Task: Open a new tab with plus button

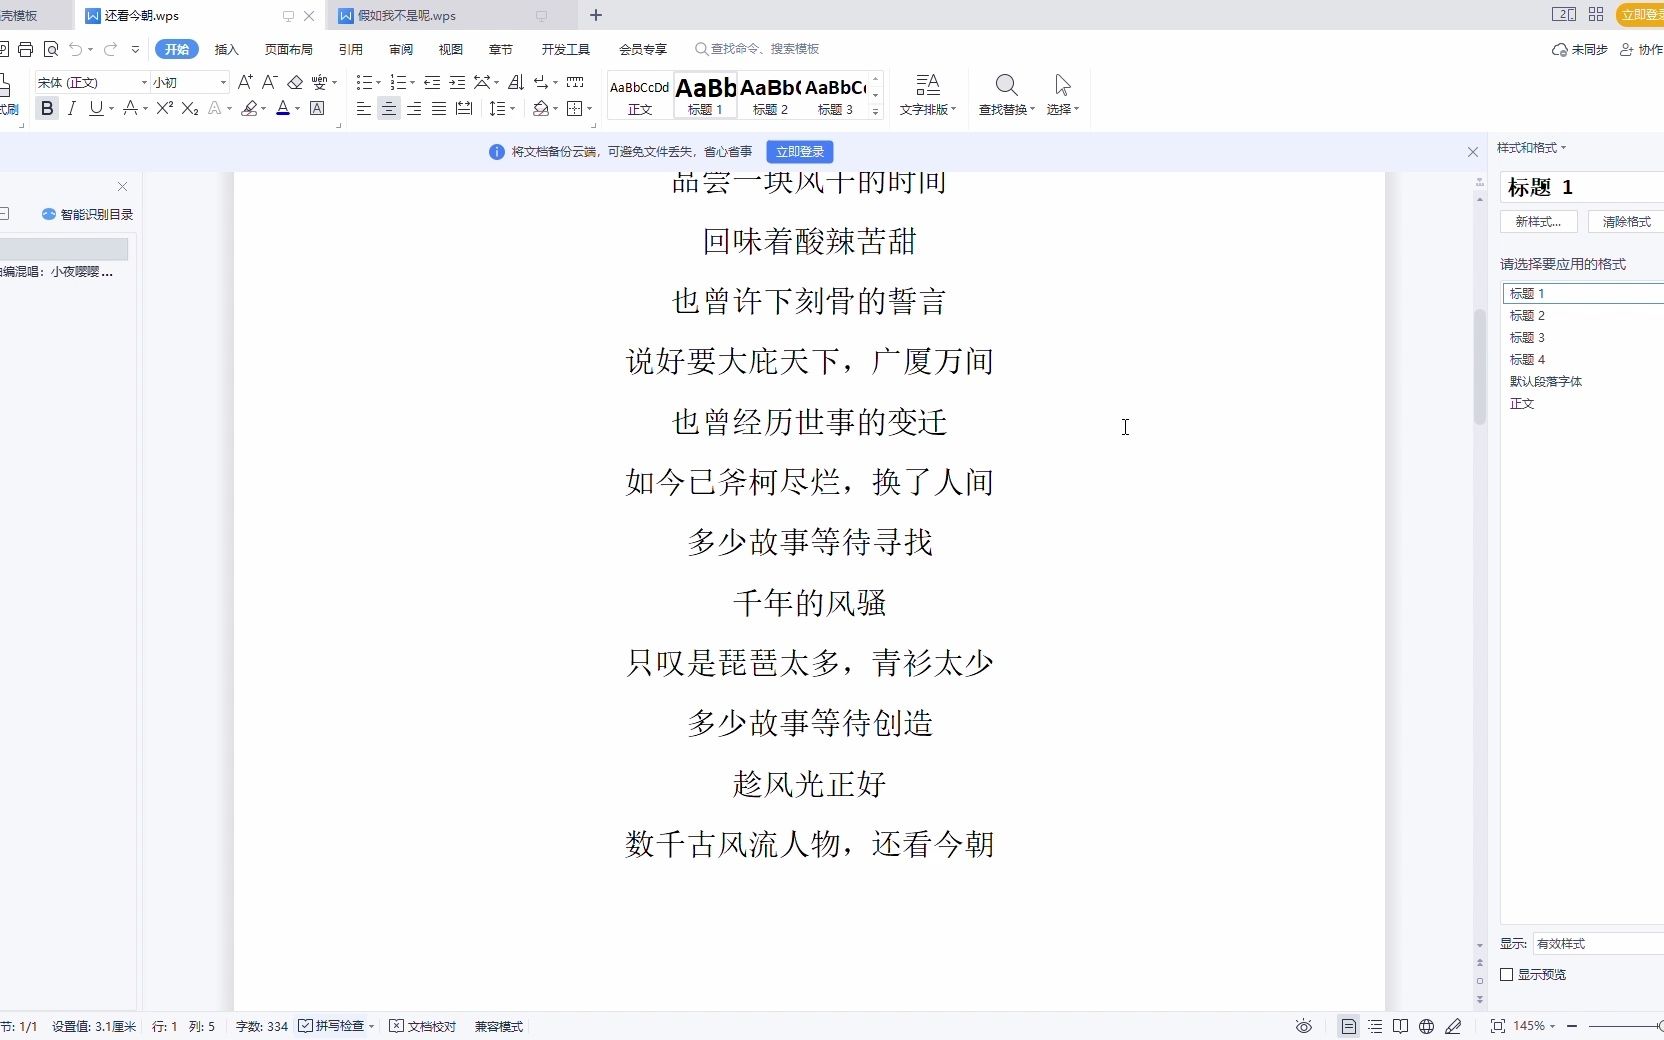Action: coord(596,15)
